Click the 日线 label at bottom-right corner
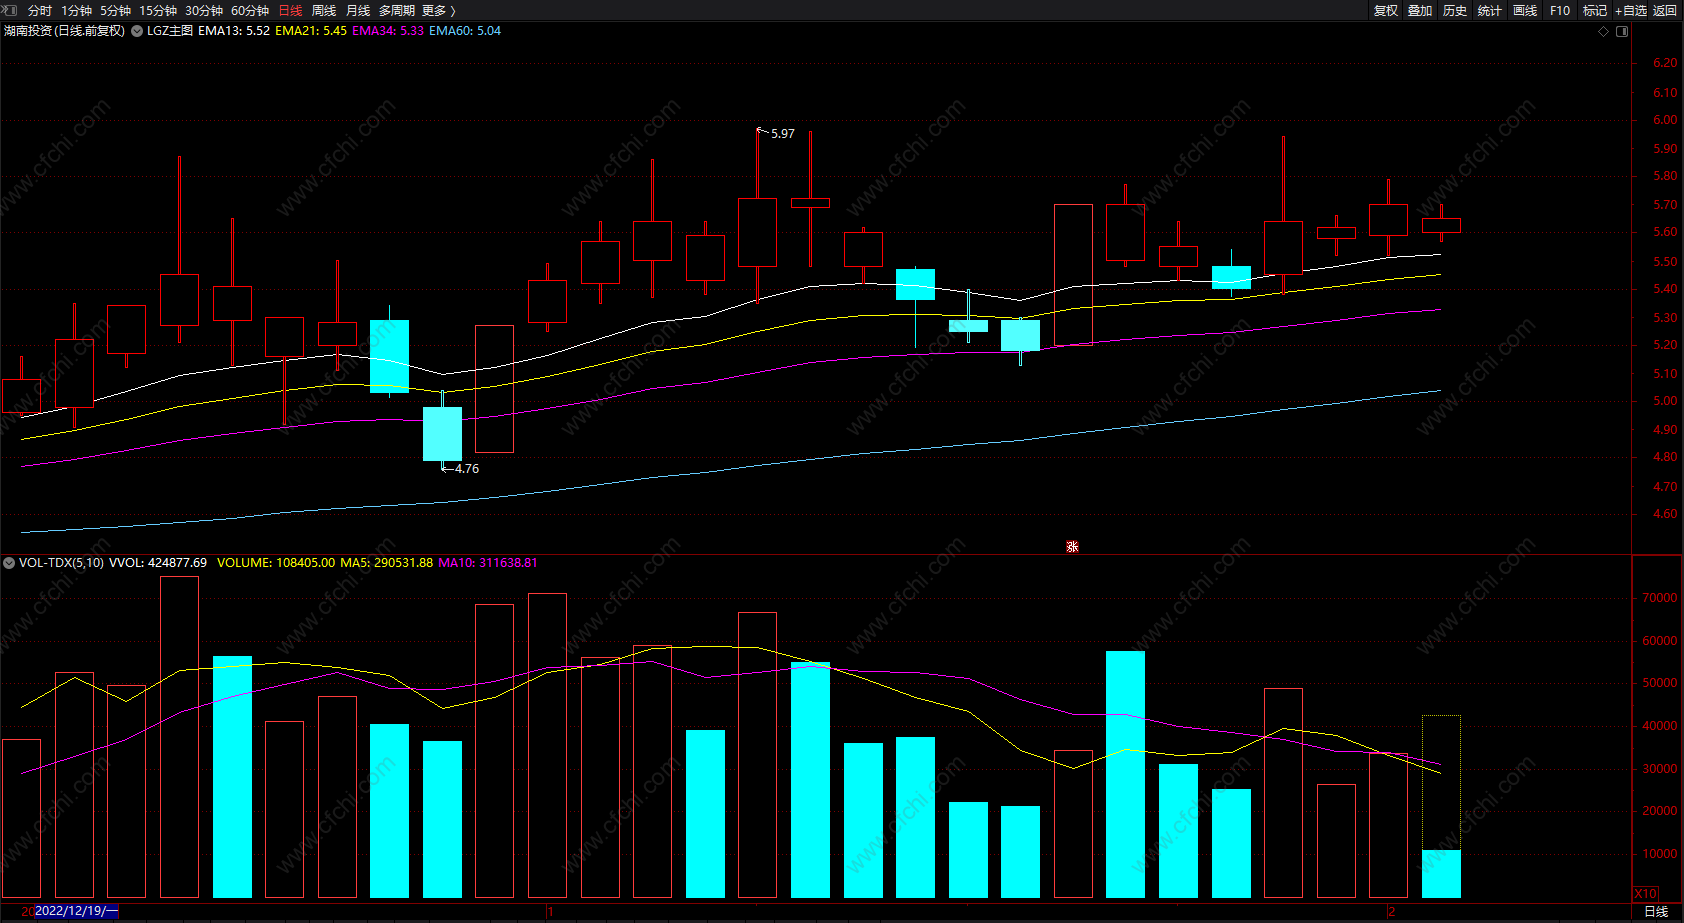Image resolution: width=1684 pixels, height=923 pixels. coord(1657,912)
